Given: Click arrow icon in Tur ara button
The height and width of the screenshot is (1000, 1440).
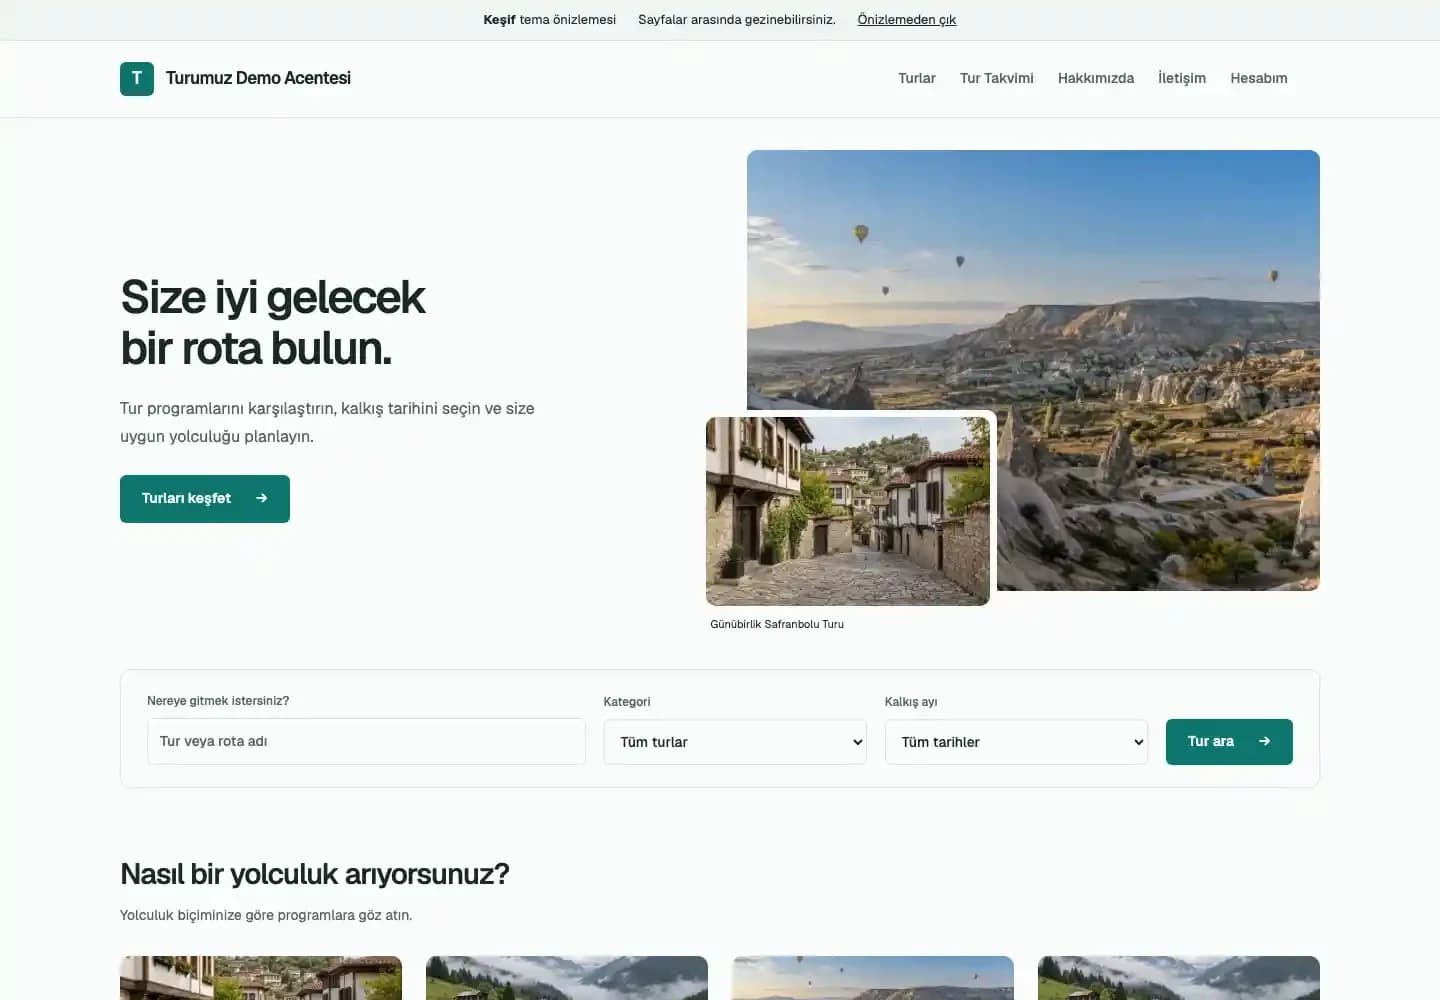Looking at the screenshot, I should pyautogui.click(x=1265, y=741).
